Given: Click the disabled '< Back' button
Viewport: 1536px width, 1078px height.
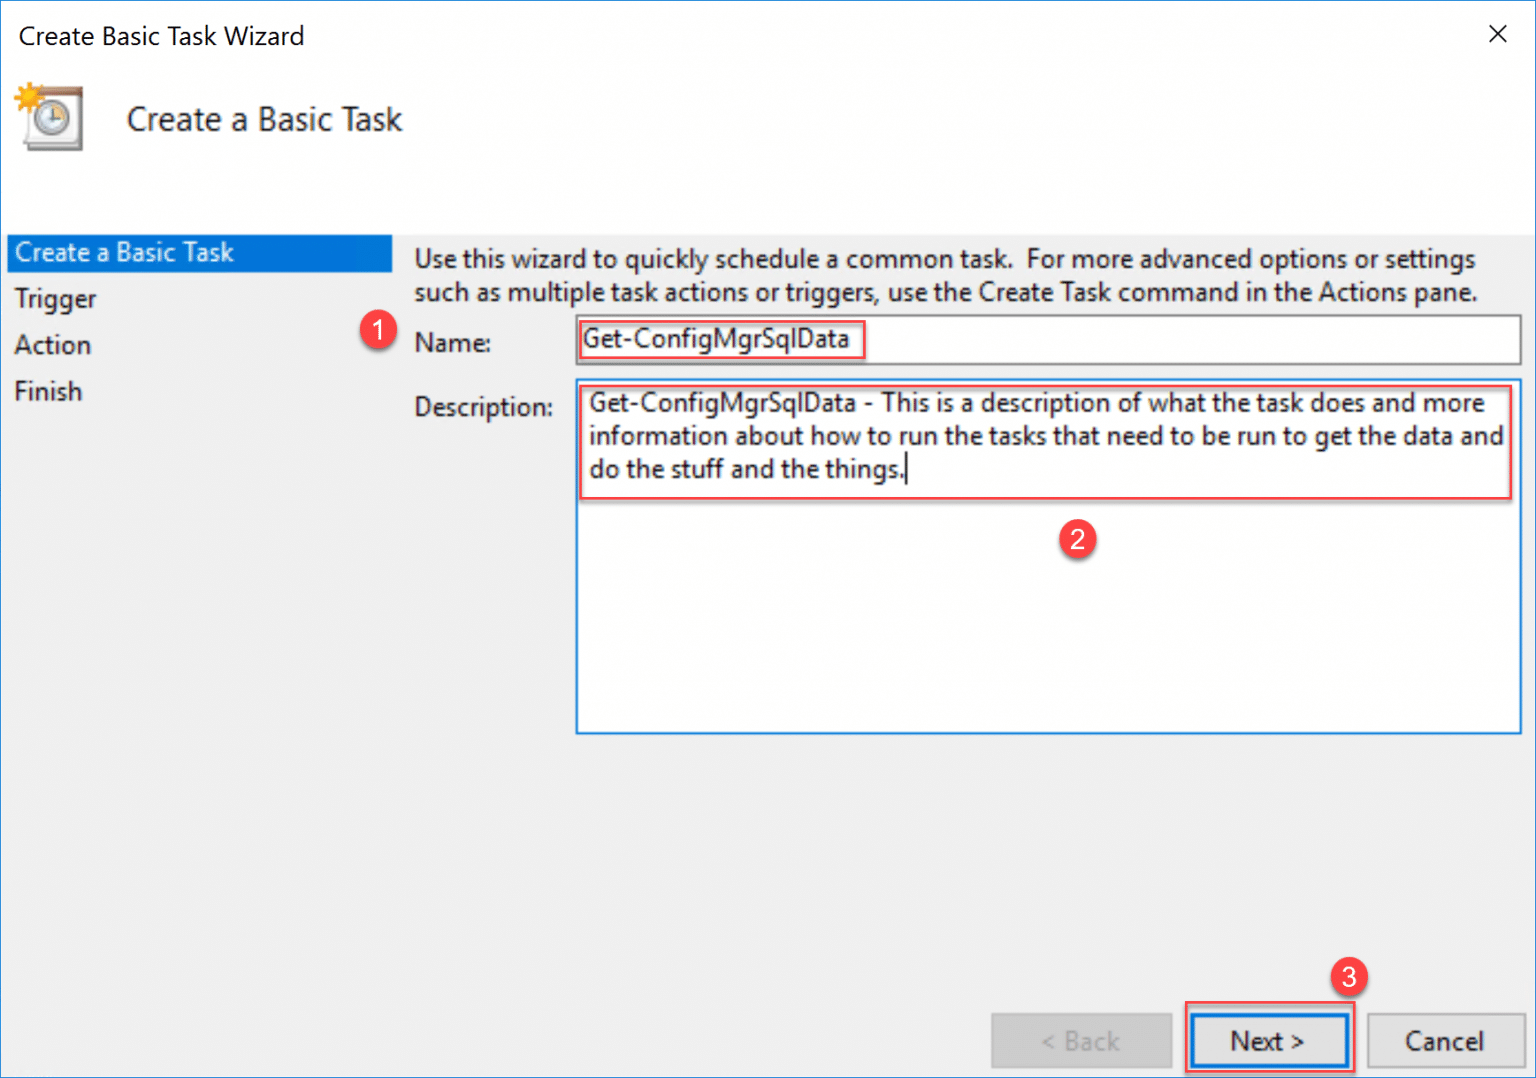Looking at the screenshot, I should pos(1081,1040).
